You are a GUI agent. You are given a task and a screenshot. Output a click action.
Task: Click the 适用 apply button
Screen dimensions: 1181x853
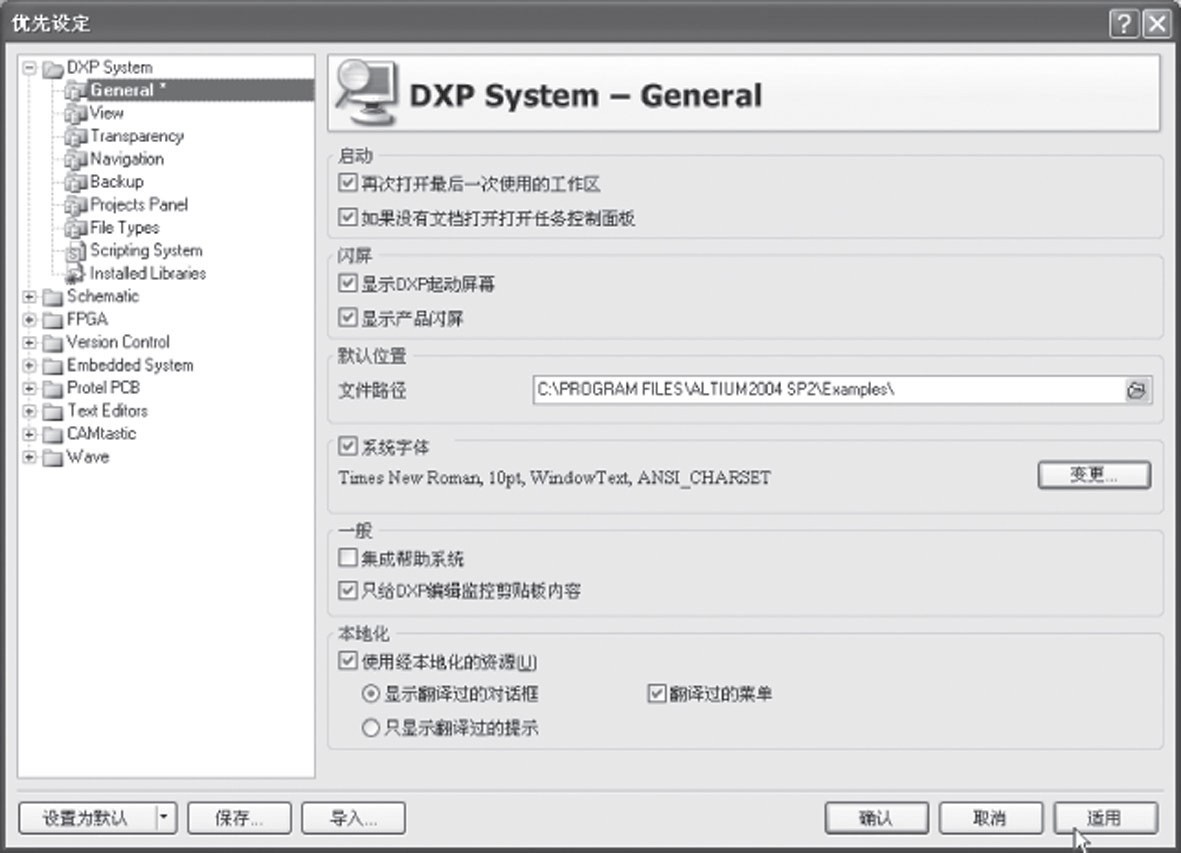pyautogui.click(x=1105, y=818)
